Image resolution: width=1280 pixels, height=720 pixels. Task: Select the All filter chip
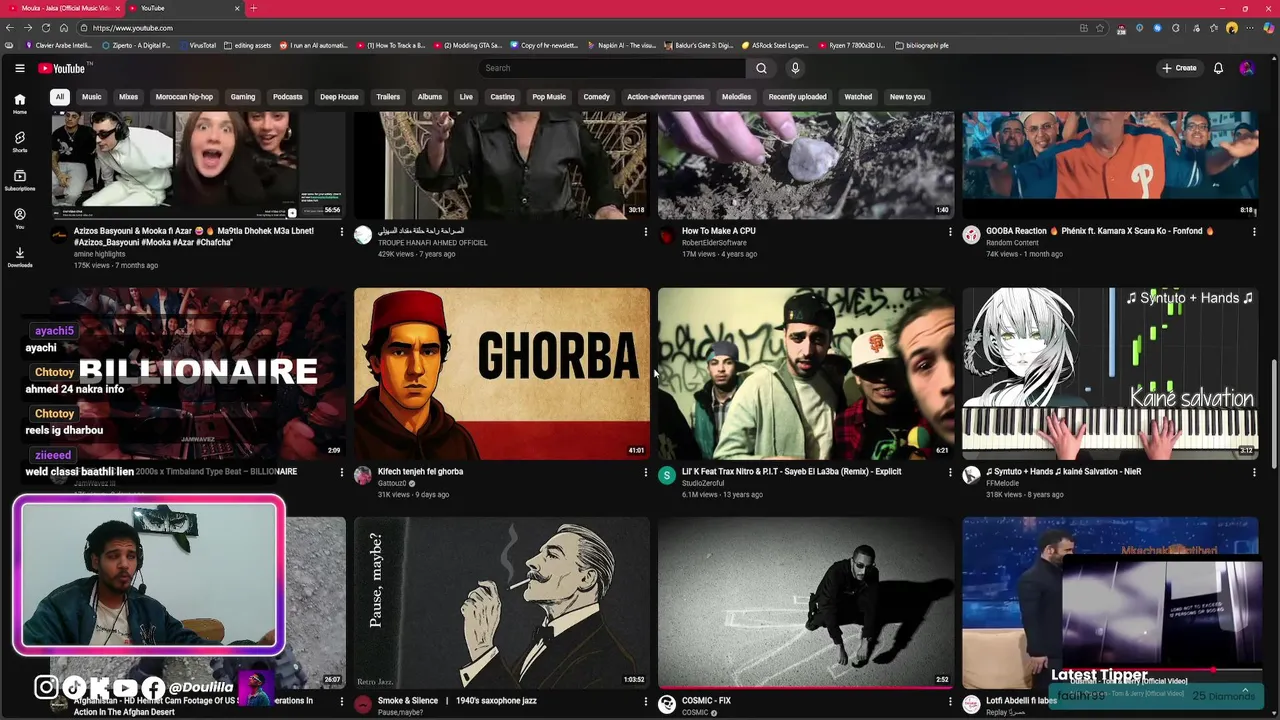click(x=60, y=97)
